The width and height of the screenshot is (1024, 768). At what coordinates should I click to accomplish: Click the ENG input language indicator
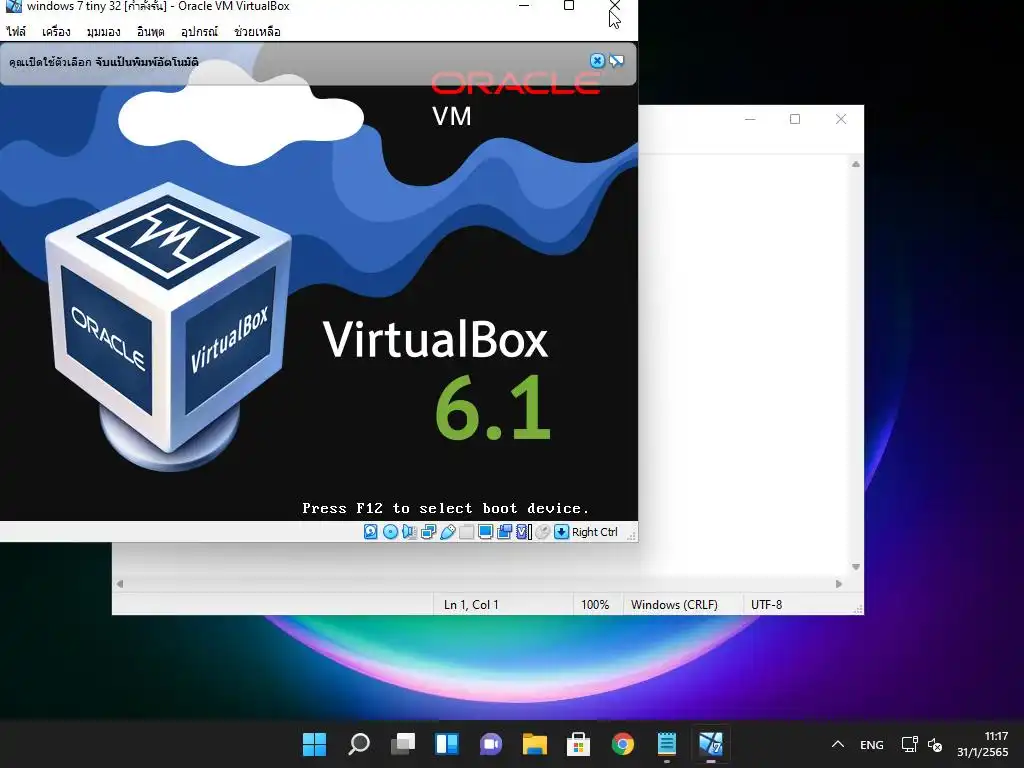[x=872, y=744]
